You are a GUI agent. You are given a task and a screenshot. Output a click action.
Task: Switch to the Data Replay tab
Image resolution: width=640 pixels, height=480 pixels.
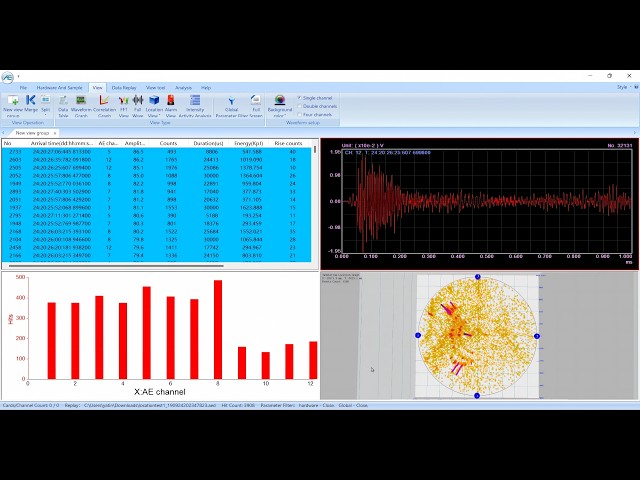(x=124, y=88)
